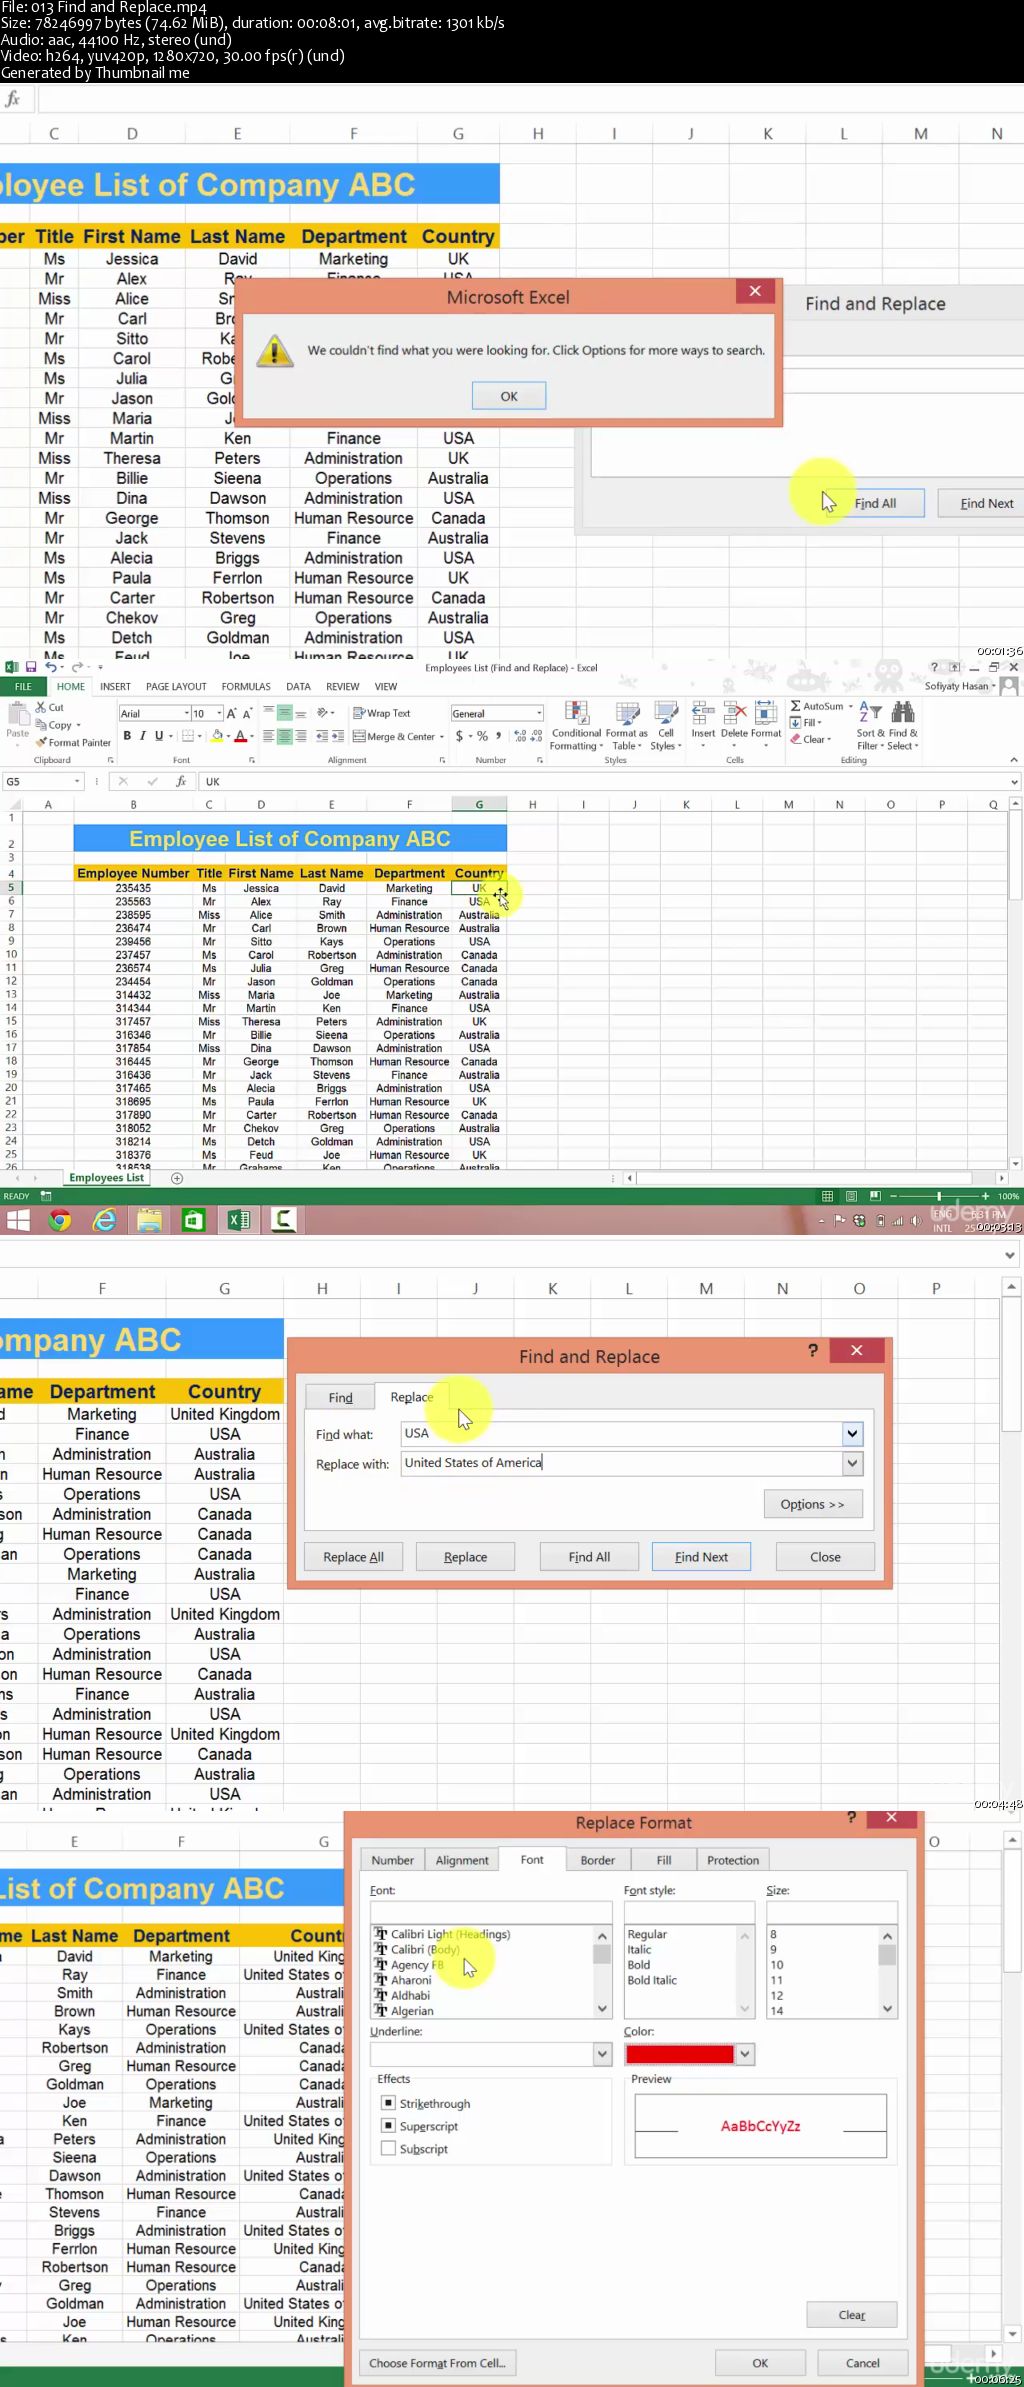Click the Find what input field containing USA
Screen dimensions: 1024x2387
point(622,1433)
